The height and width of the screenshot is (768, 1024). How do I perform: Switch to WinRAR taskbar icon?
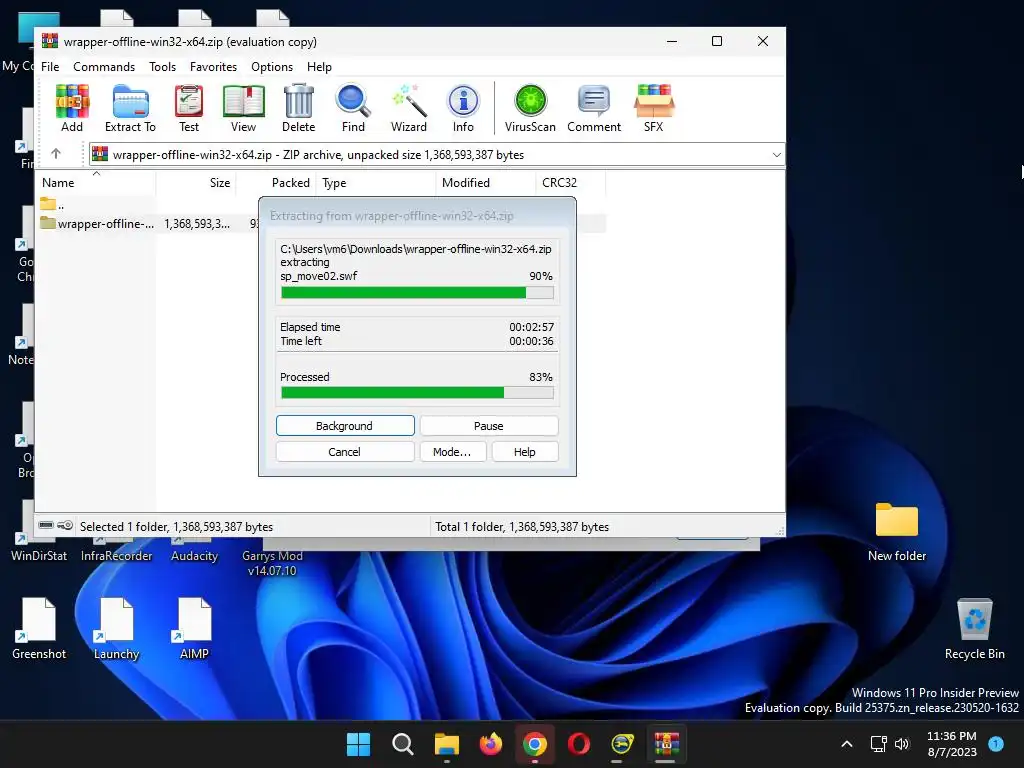pos(667,744)
